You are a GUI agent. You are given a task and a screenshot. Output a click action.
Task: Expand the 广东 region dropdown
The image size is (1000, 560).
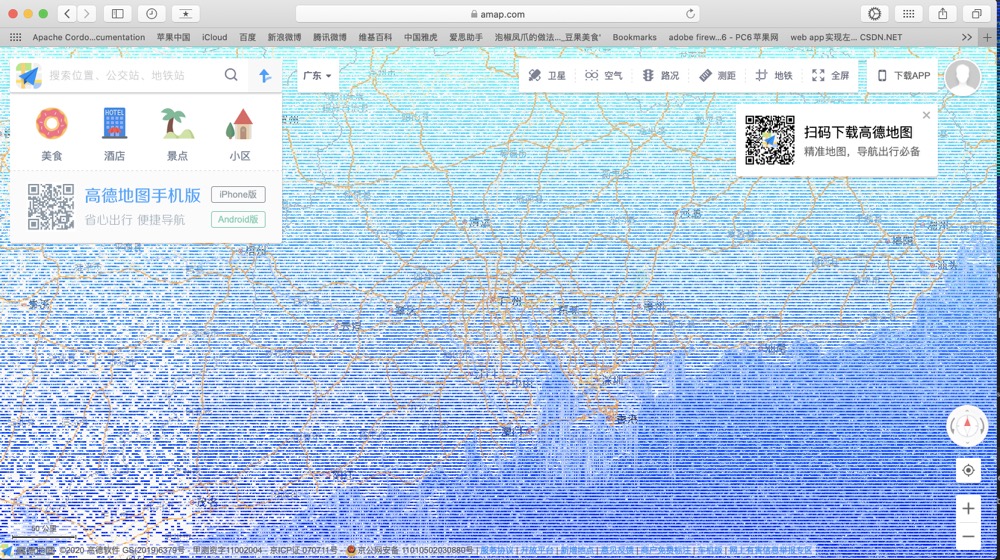(317, 76)
